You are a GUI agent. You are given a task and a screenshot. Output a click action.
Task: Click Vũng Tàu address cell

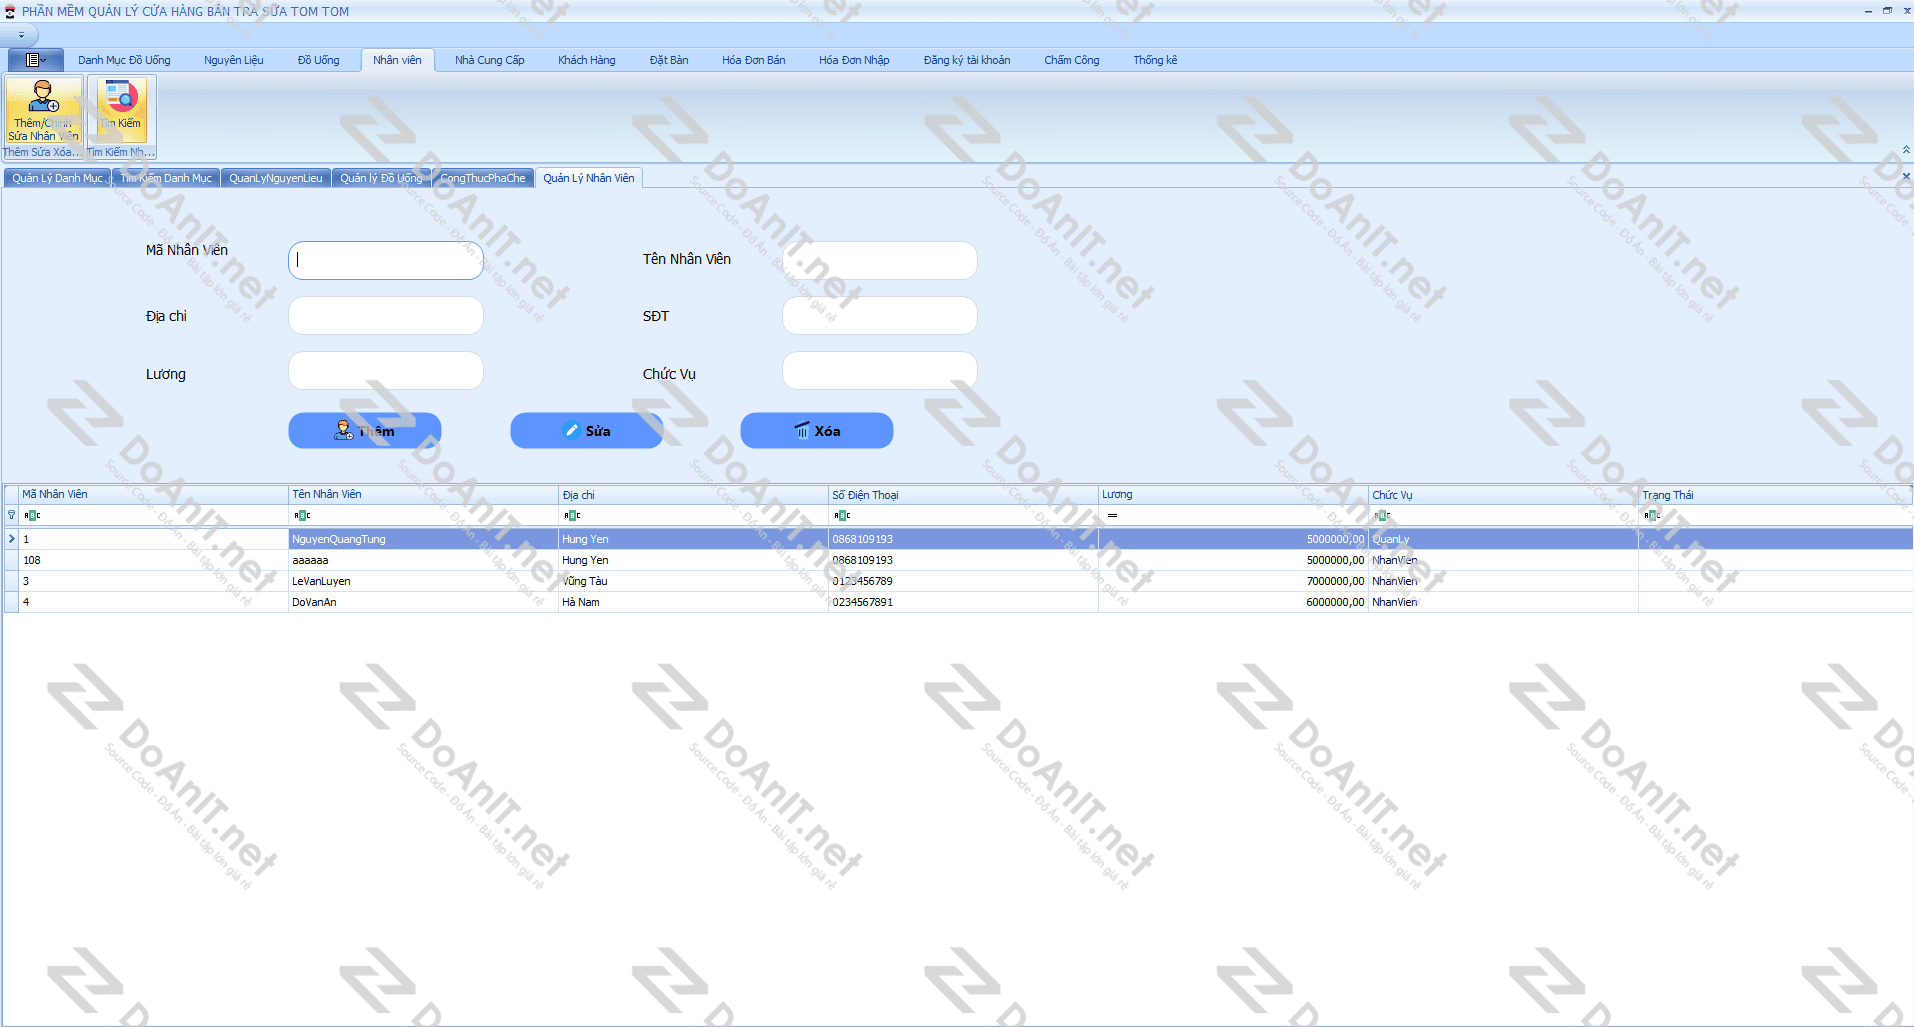click(693, 581)
